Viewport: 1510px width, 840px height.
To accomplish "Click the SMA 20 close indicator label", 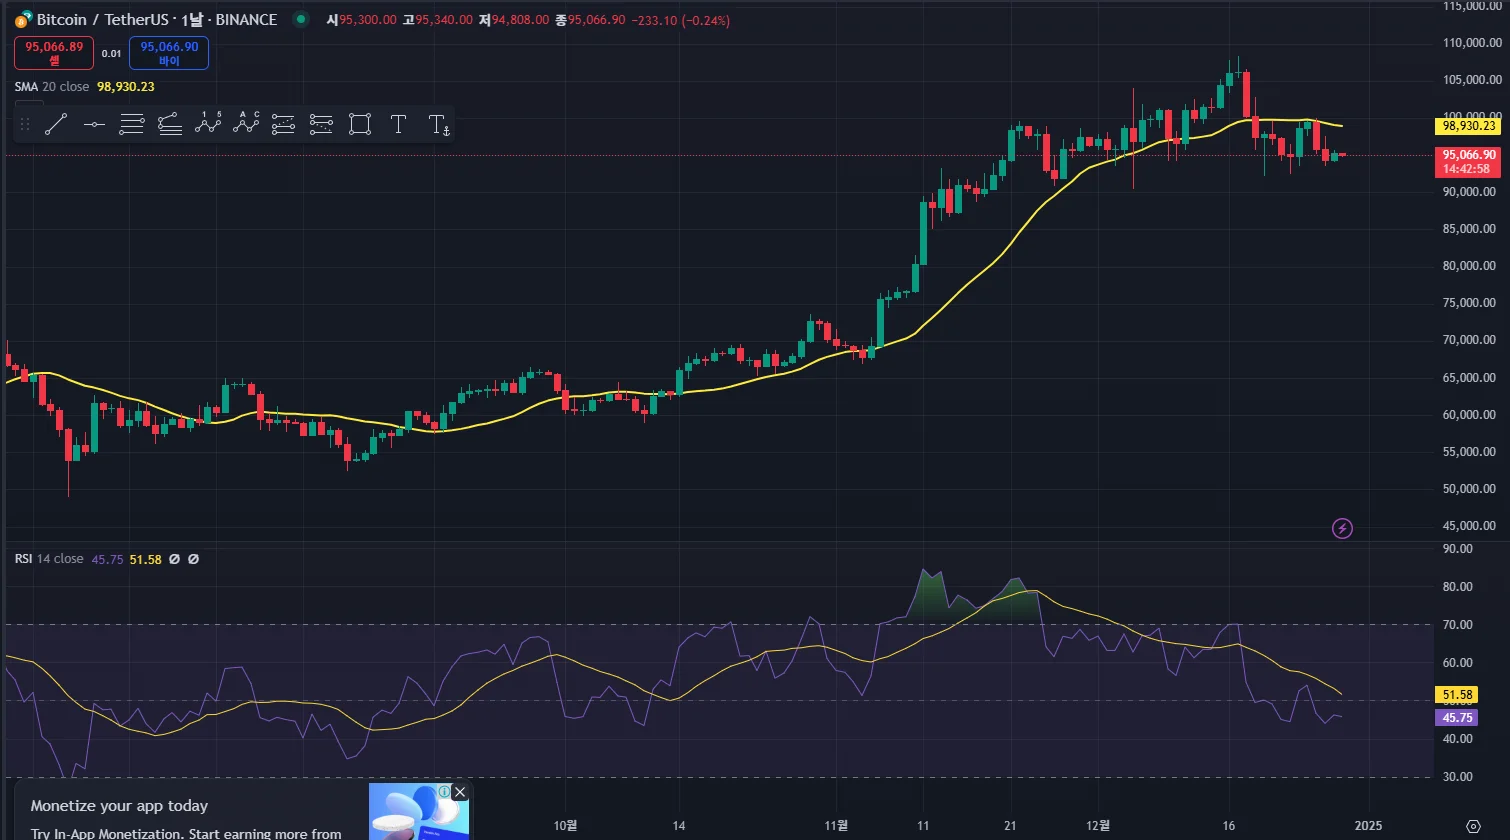I will click(52, 87).
